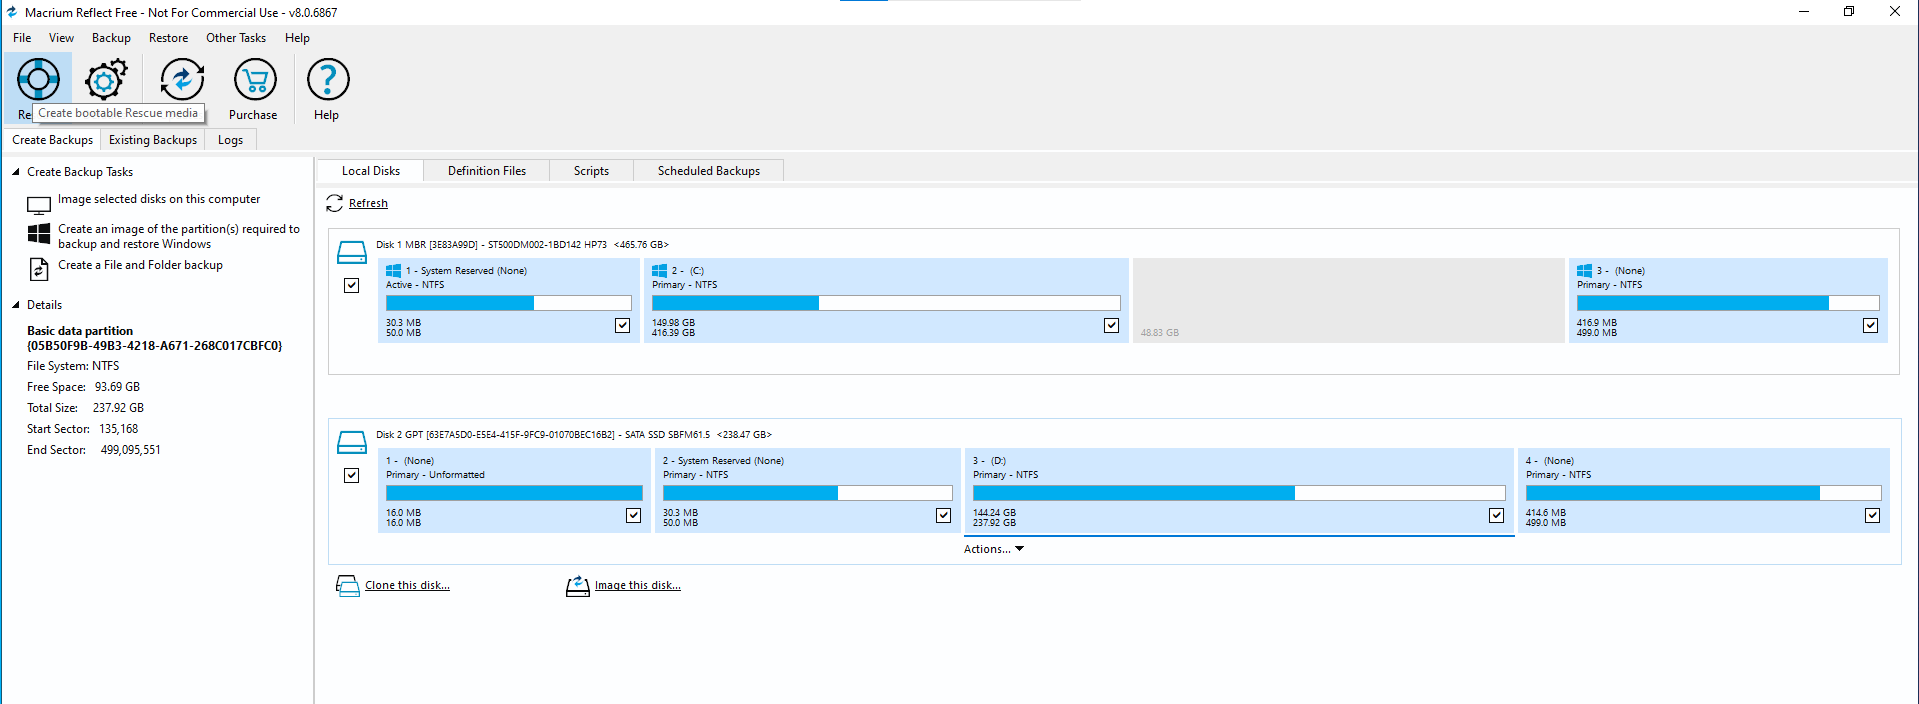This screenshot has height=704, width=1919.
Task: Click the Refresh link
Action: (368, 203)
